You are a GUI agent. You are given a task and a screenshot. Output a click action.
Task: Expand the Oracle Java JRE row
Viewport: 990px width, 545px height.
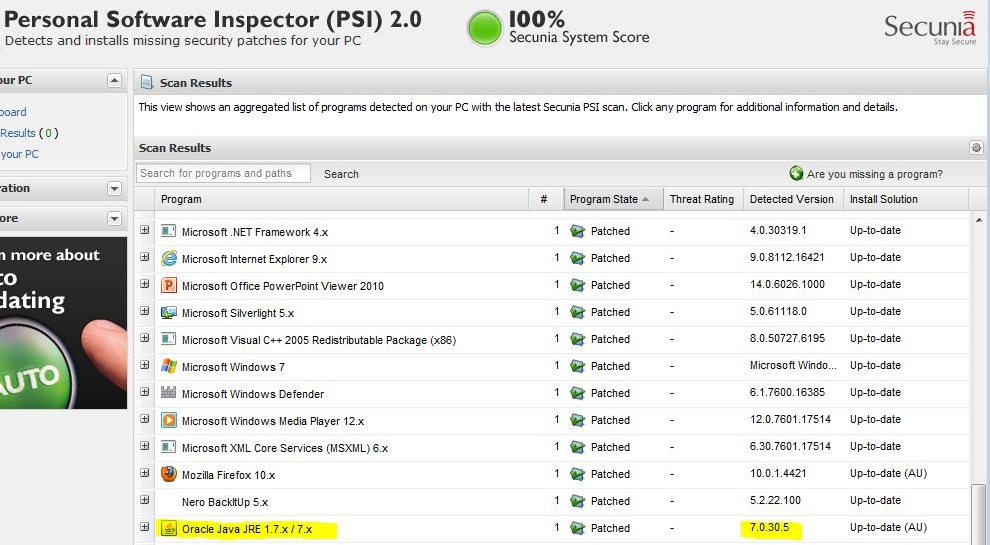click(x=145, y=527)
